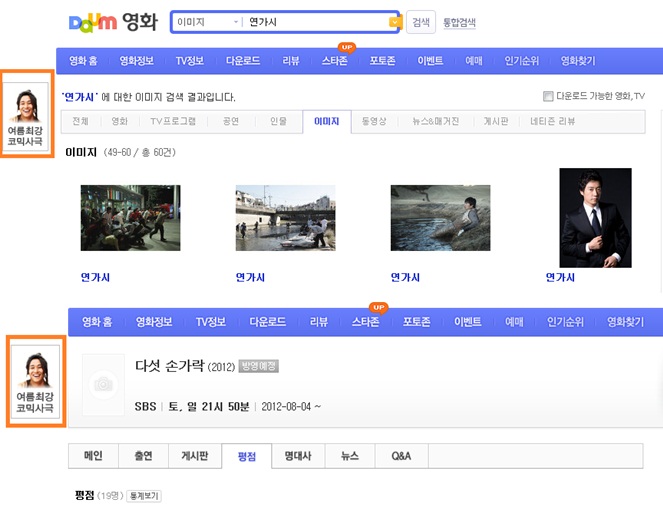This screenshot has width=663, height=508.
Task: Select the 평점 tab
Action: pos(247,456)
